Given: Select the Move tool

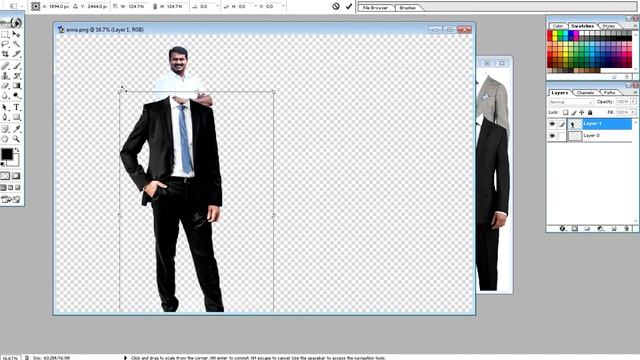Looking at the screenshot, I should tap(16, 34).
